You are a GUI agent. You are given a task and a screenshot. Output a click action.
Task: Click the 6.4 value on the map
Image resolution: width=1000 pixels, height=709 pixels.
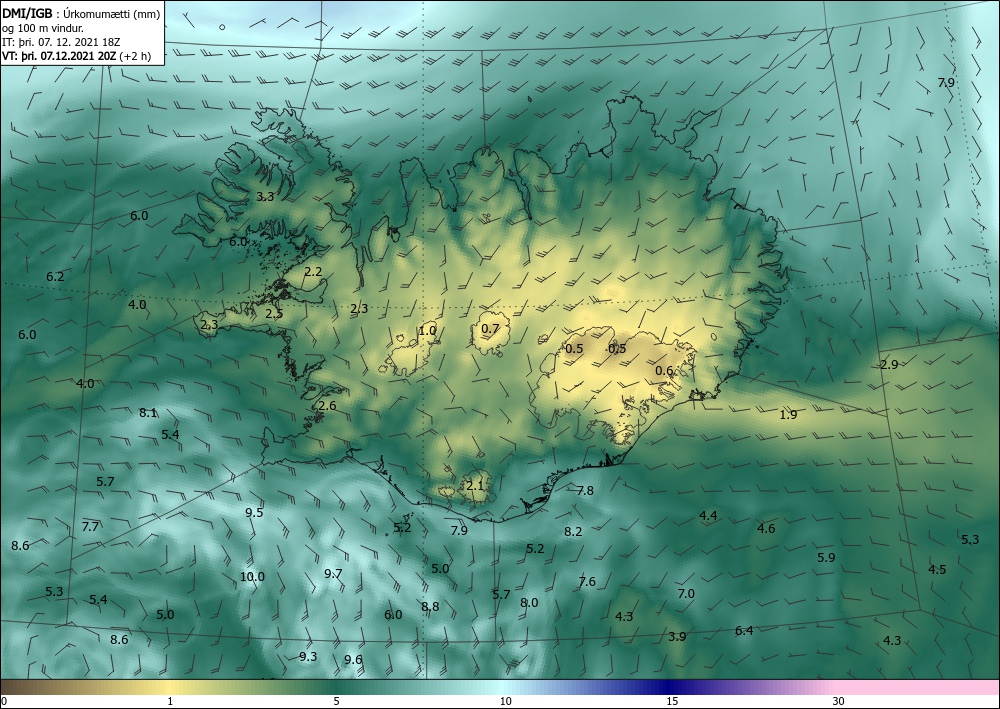click(744, 631)
